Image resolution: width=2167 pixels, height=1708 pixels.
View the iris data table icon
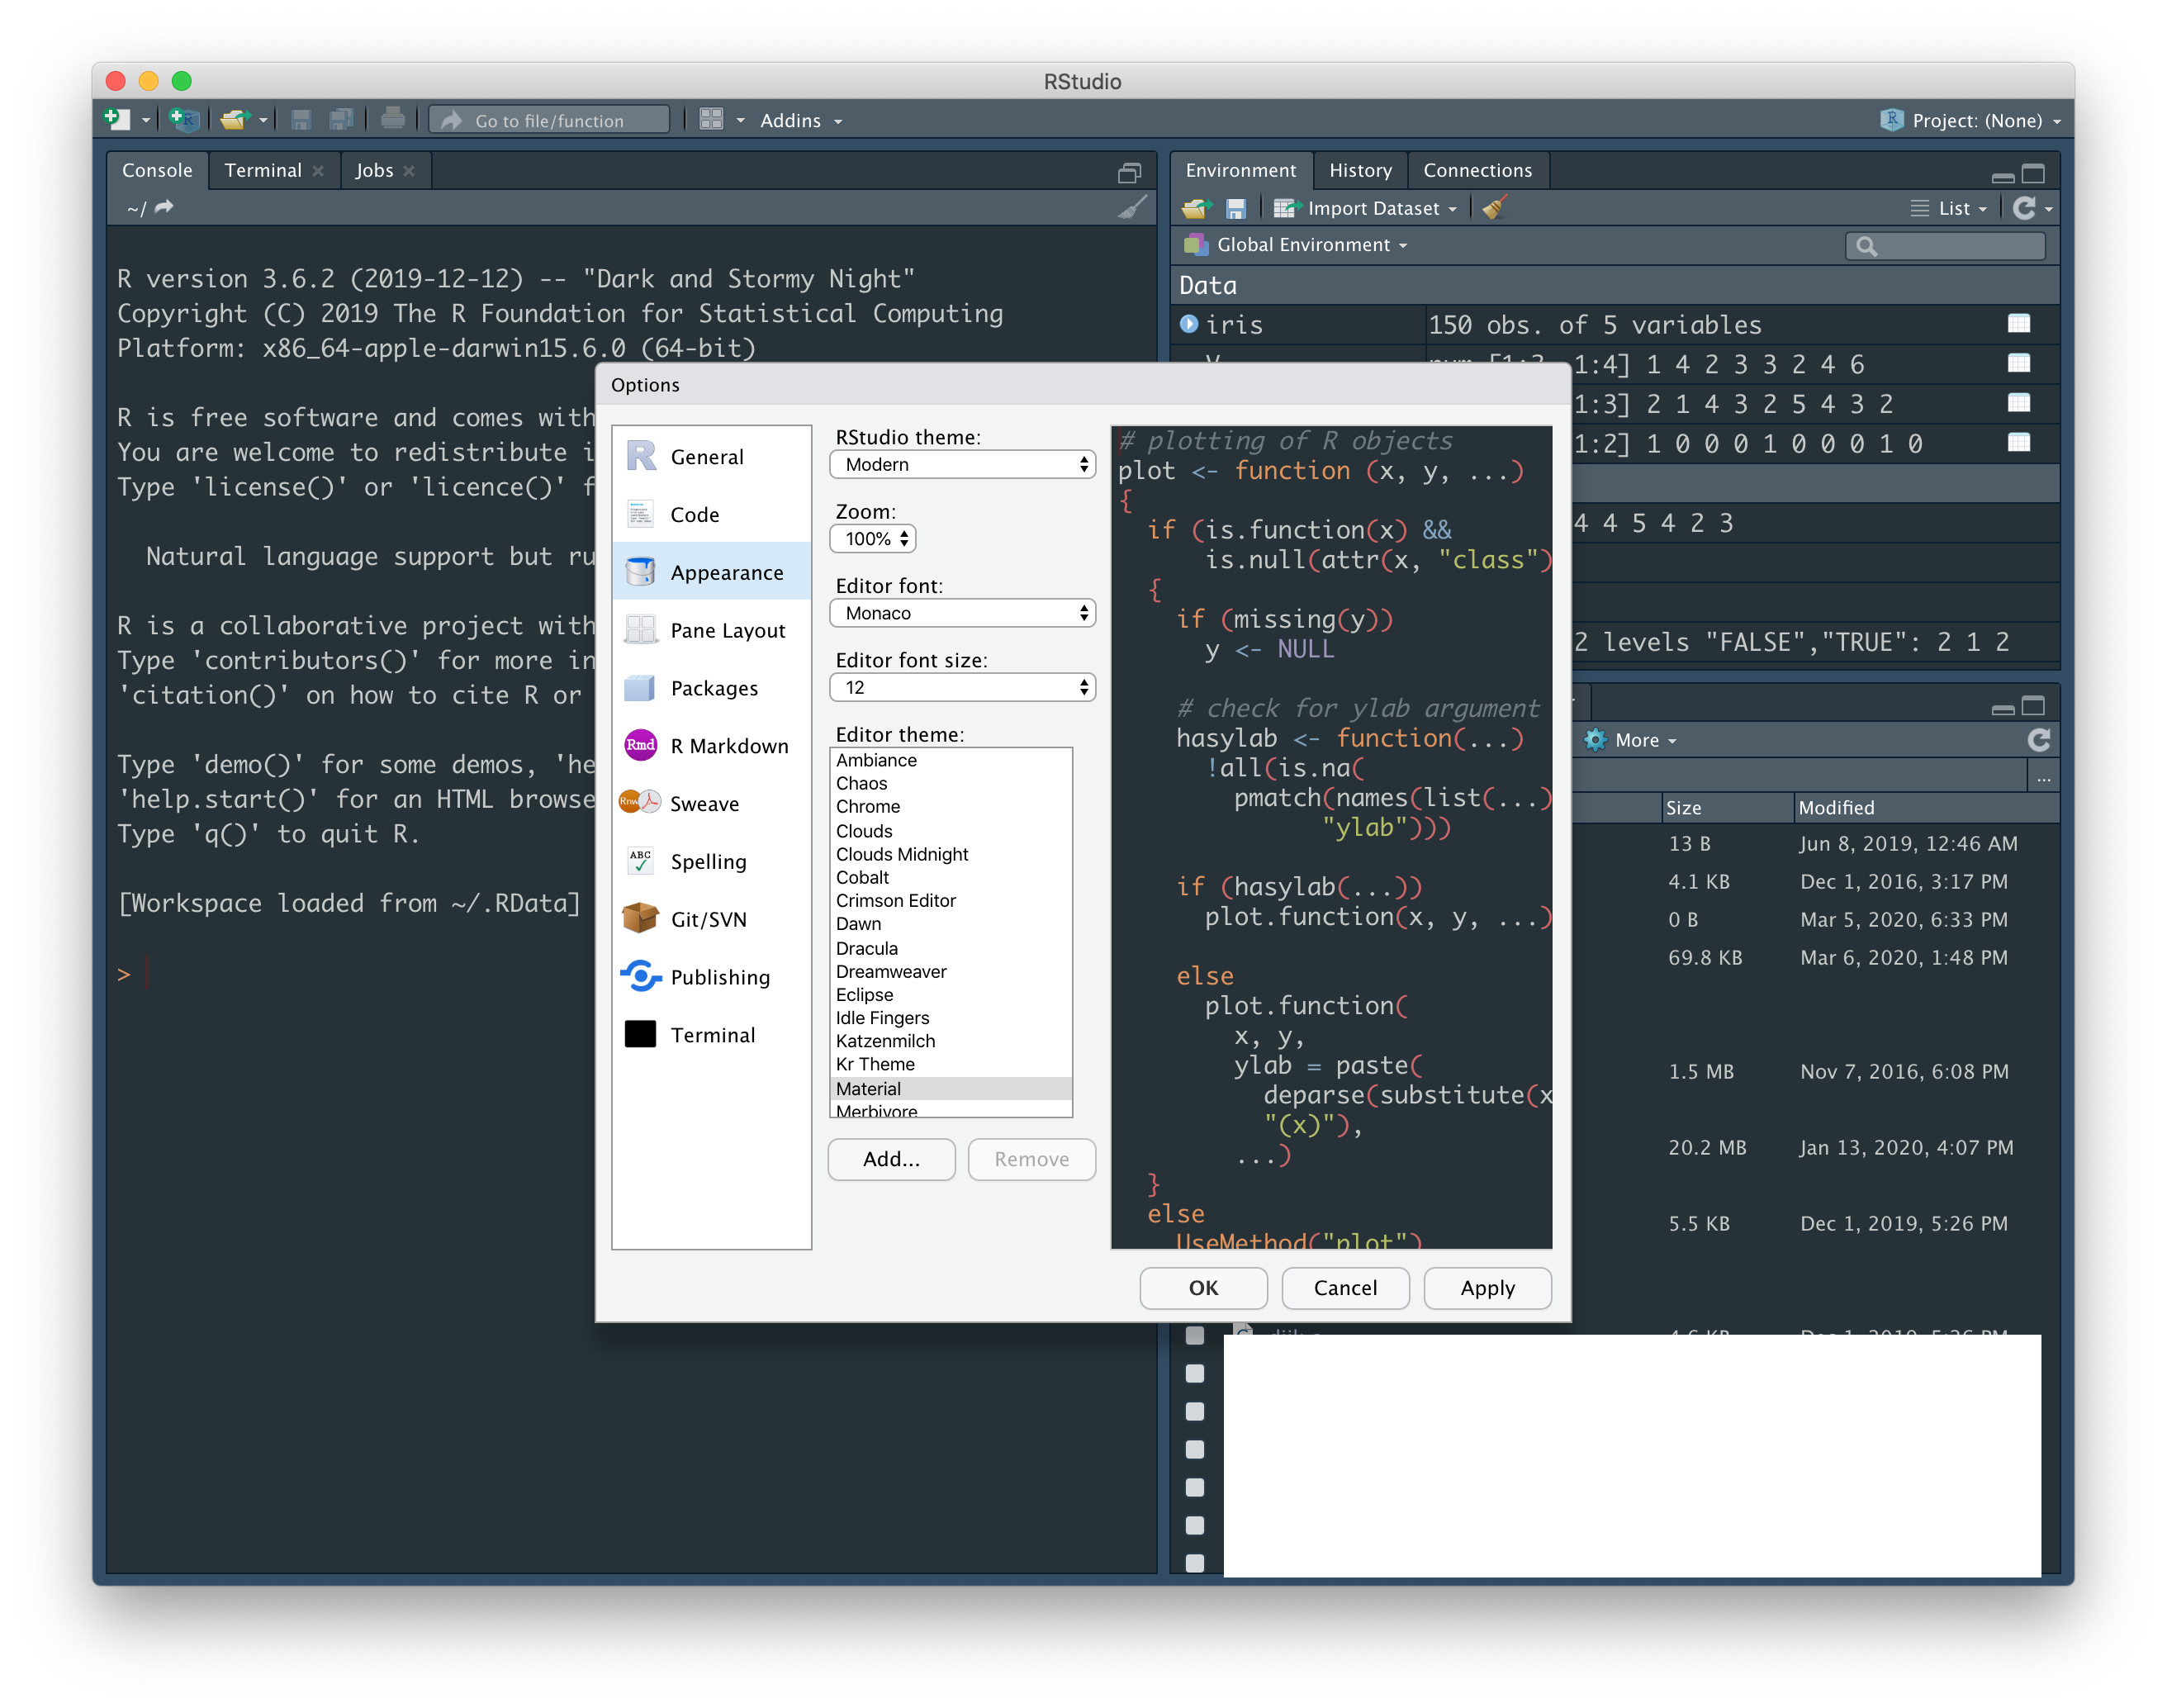coord(2018,324)
